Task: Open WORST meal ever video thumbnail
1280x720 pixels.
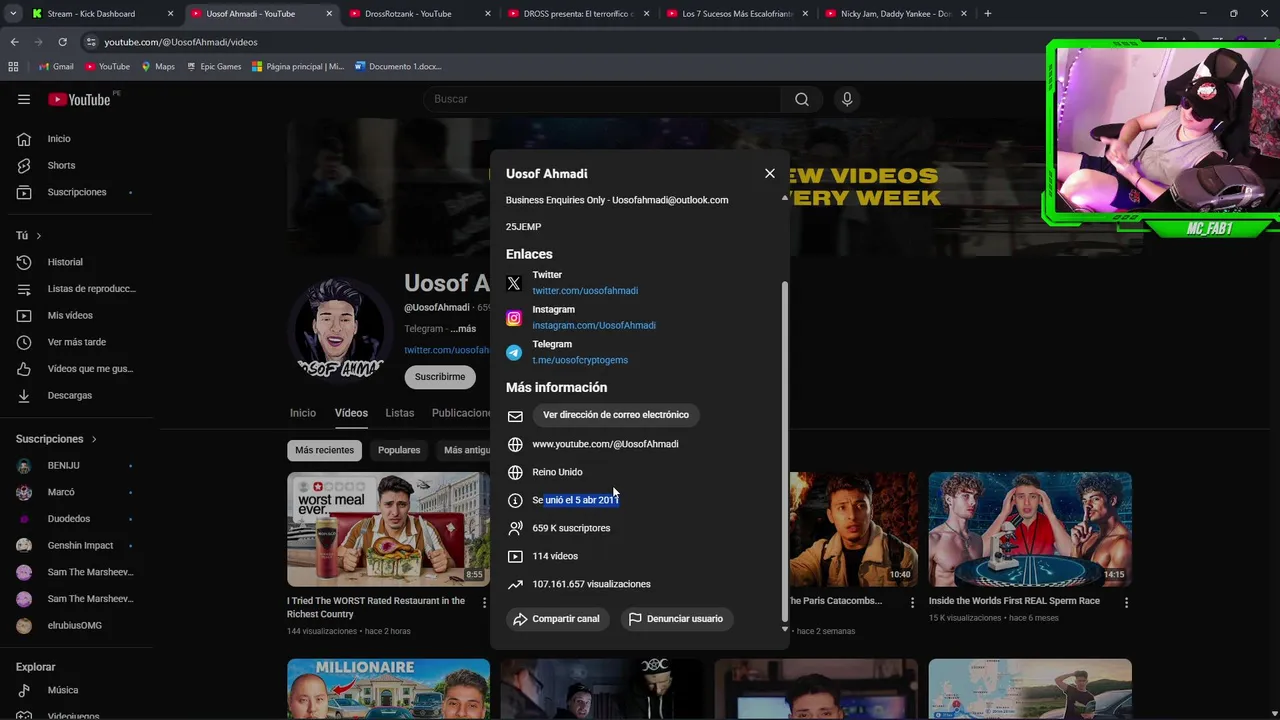Action: coord(388,529)
